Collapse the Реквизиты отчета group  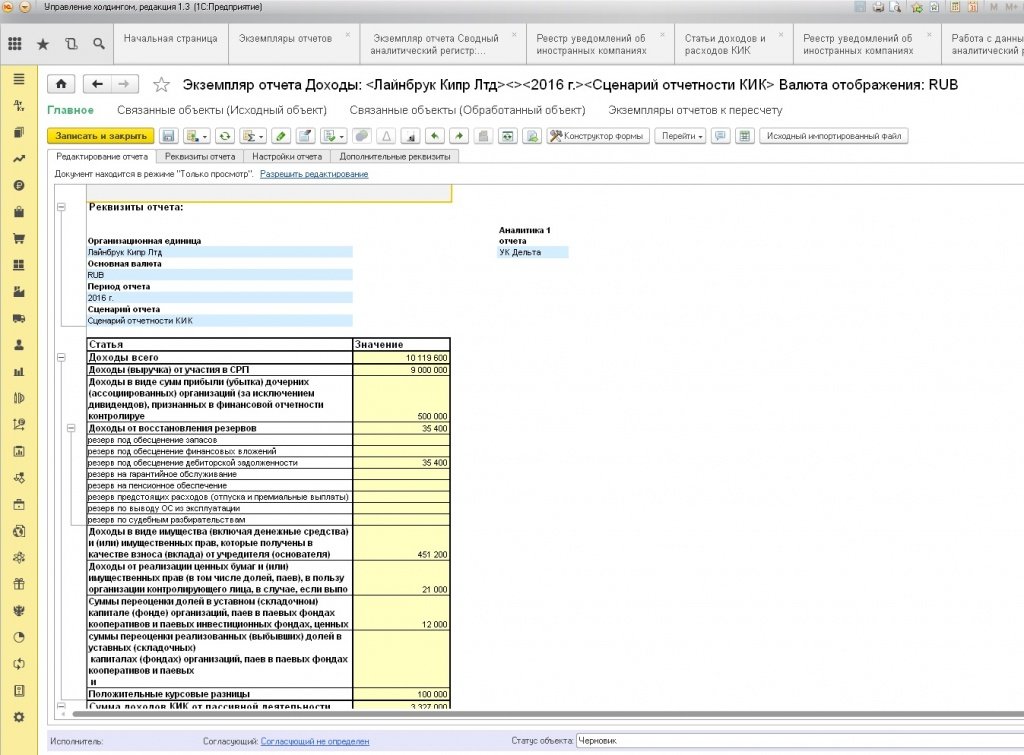[61, 207]
